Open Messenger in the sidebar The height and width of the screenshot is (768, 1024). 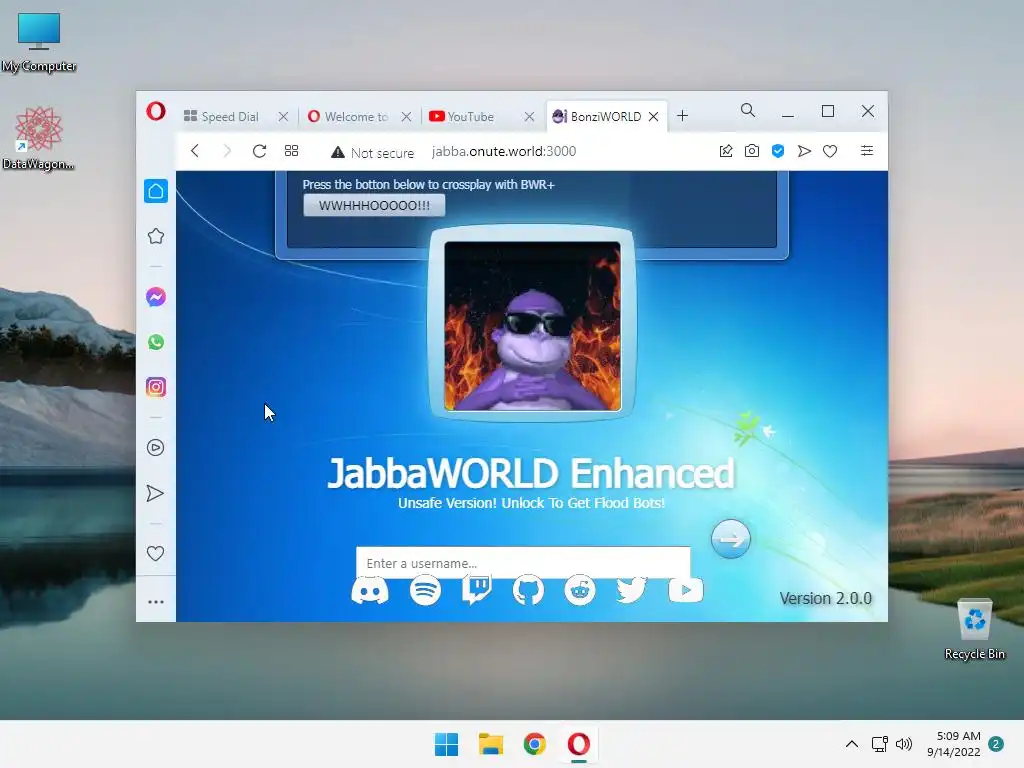point(155,297)
